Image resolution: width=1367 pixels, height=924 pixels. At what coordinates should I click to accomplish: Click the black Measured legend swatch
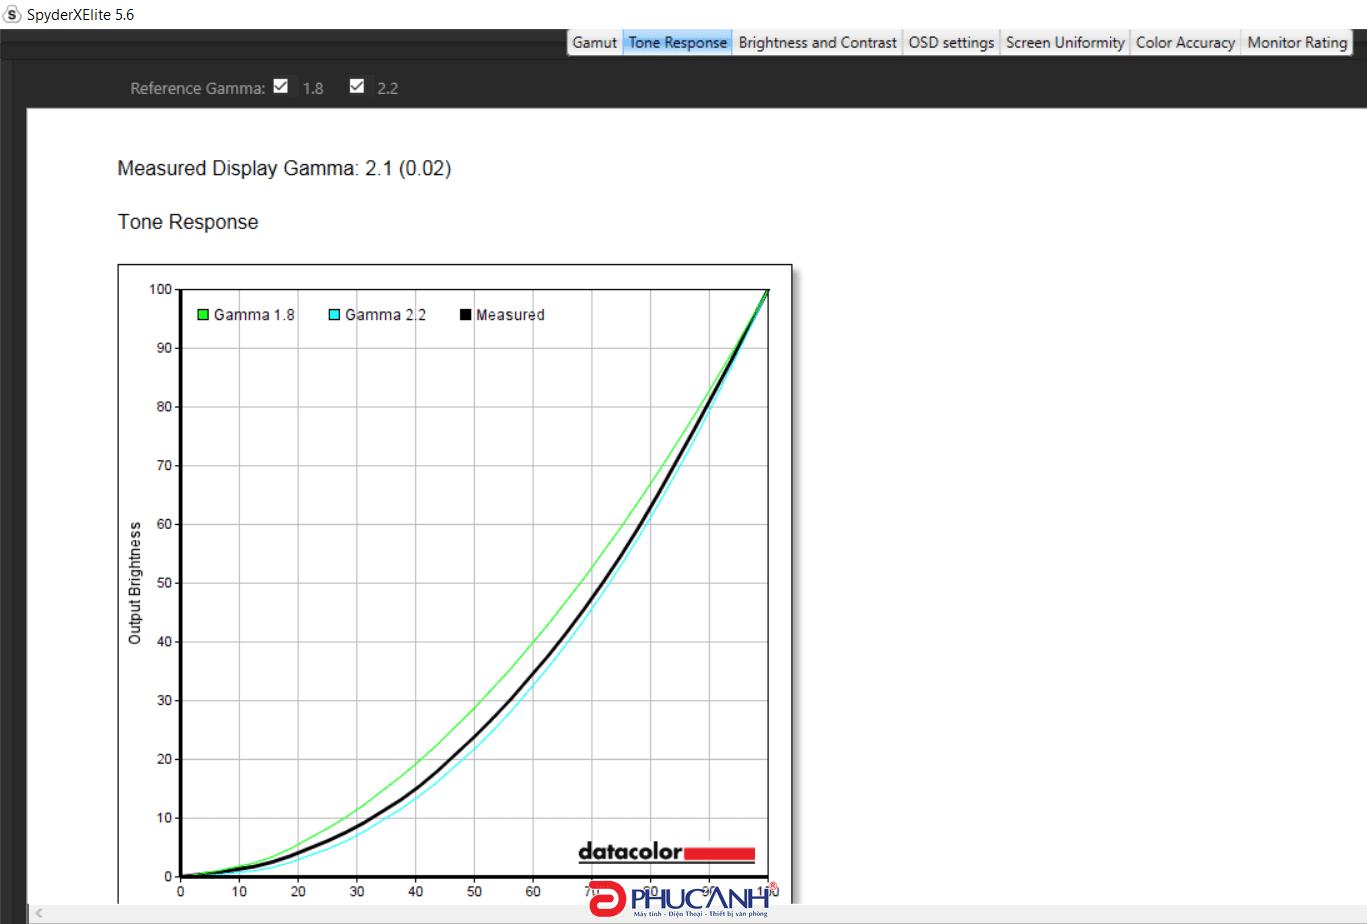pyautogui.click(x=465, y=315)
